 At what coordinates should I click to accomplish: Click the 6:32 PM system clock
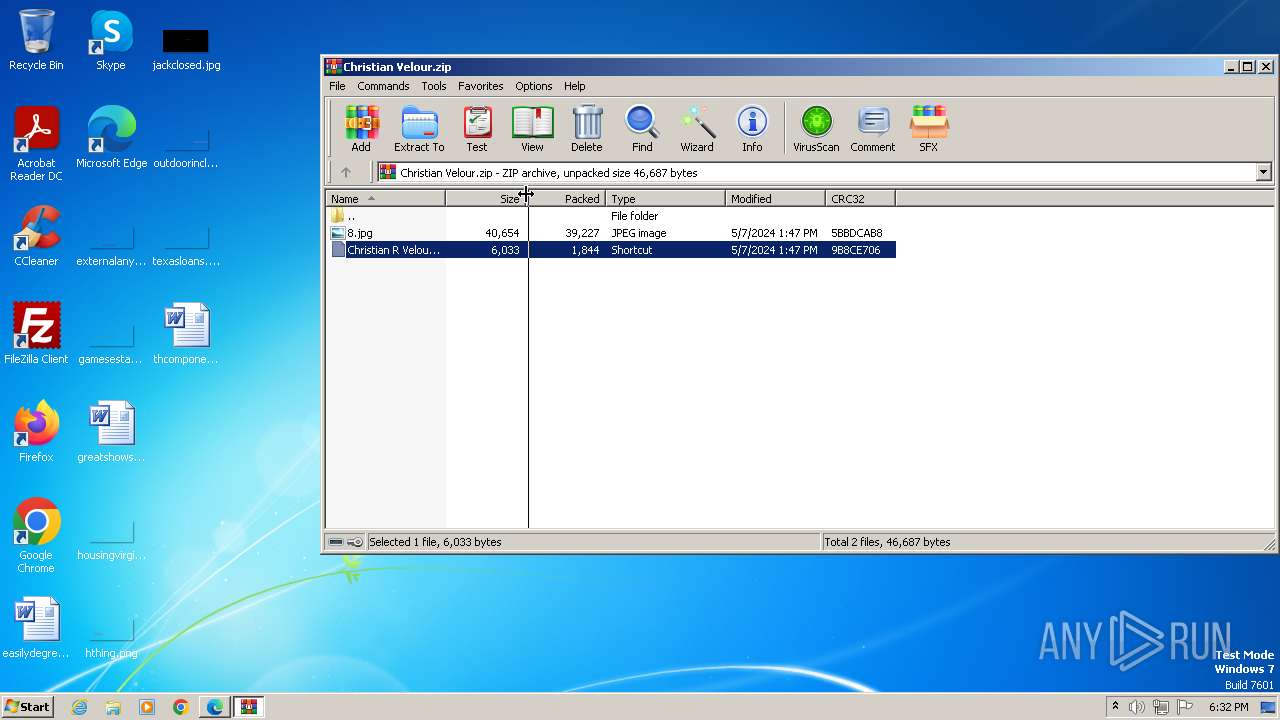click(x=1228, y=707)
